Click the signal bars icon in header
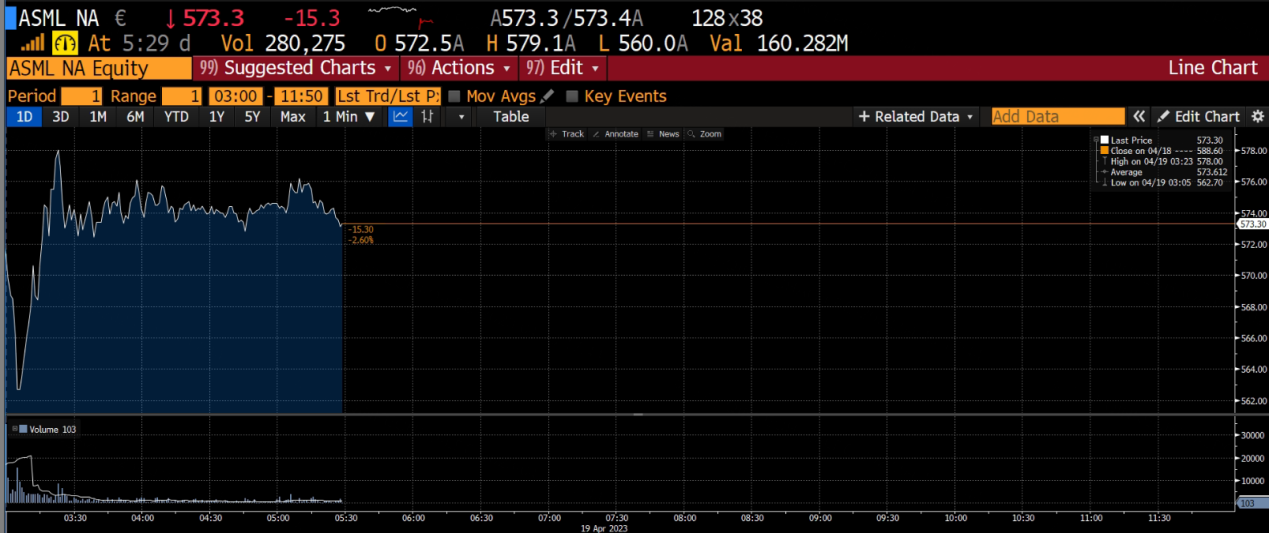Image resolution: width=1269 pixels, height=533 pixels. (x=33, y=43)
